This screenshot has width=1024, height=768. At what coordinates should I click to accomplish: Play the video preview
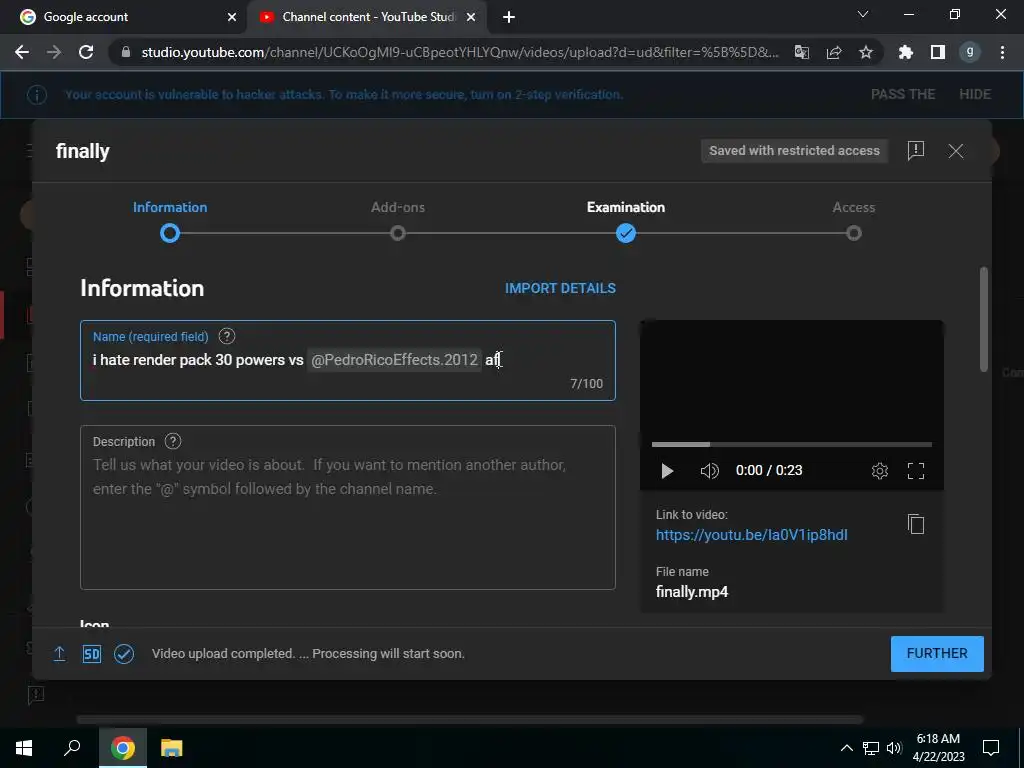tap(667, 471)
